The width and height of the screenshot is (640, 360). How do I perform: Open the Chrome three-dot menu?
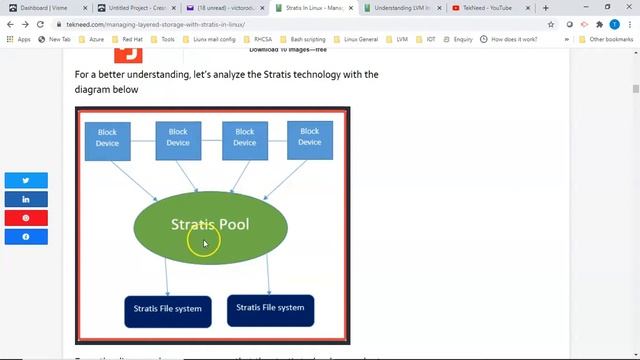coord(630,24)
